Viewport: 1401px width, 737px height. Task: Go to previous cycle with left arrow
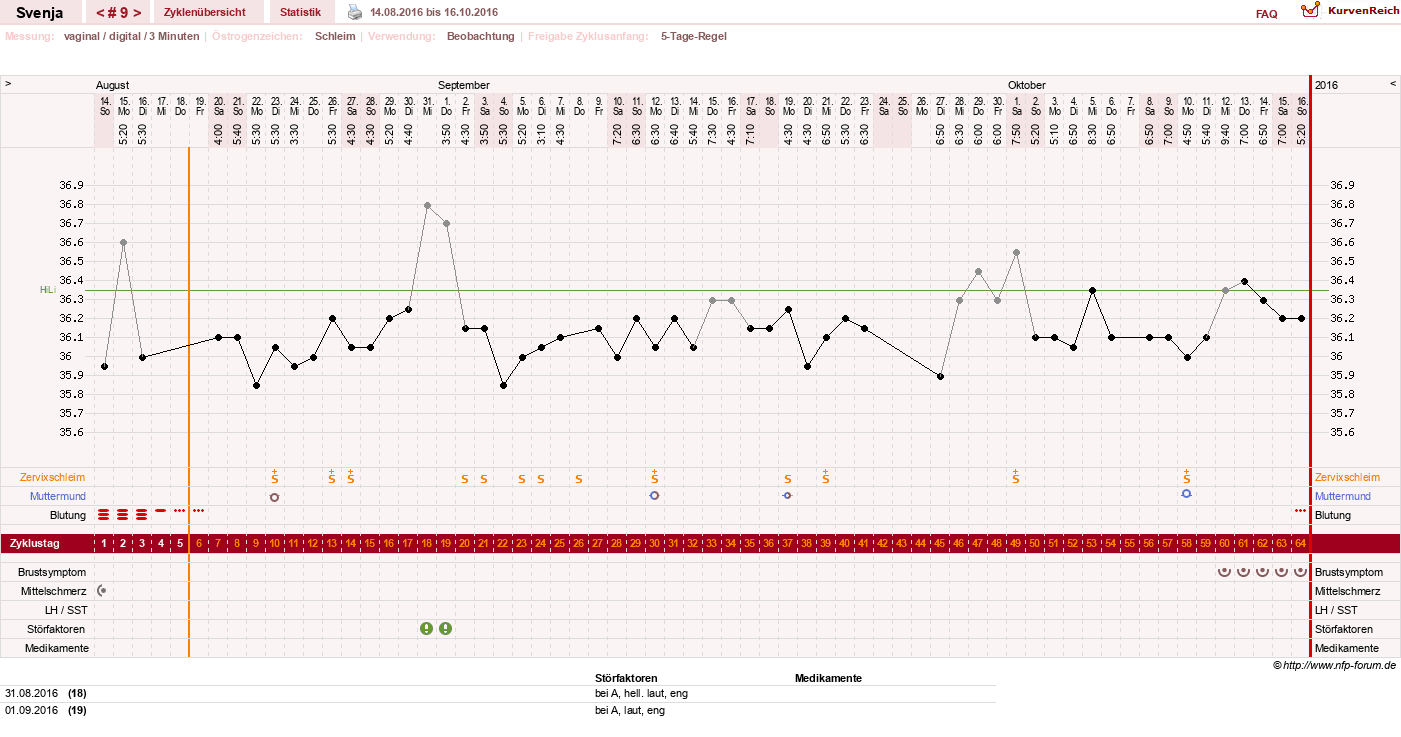[x=101, y=13]
